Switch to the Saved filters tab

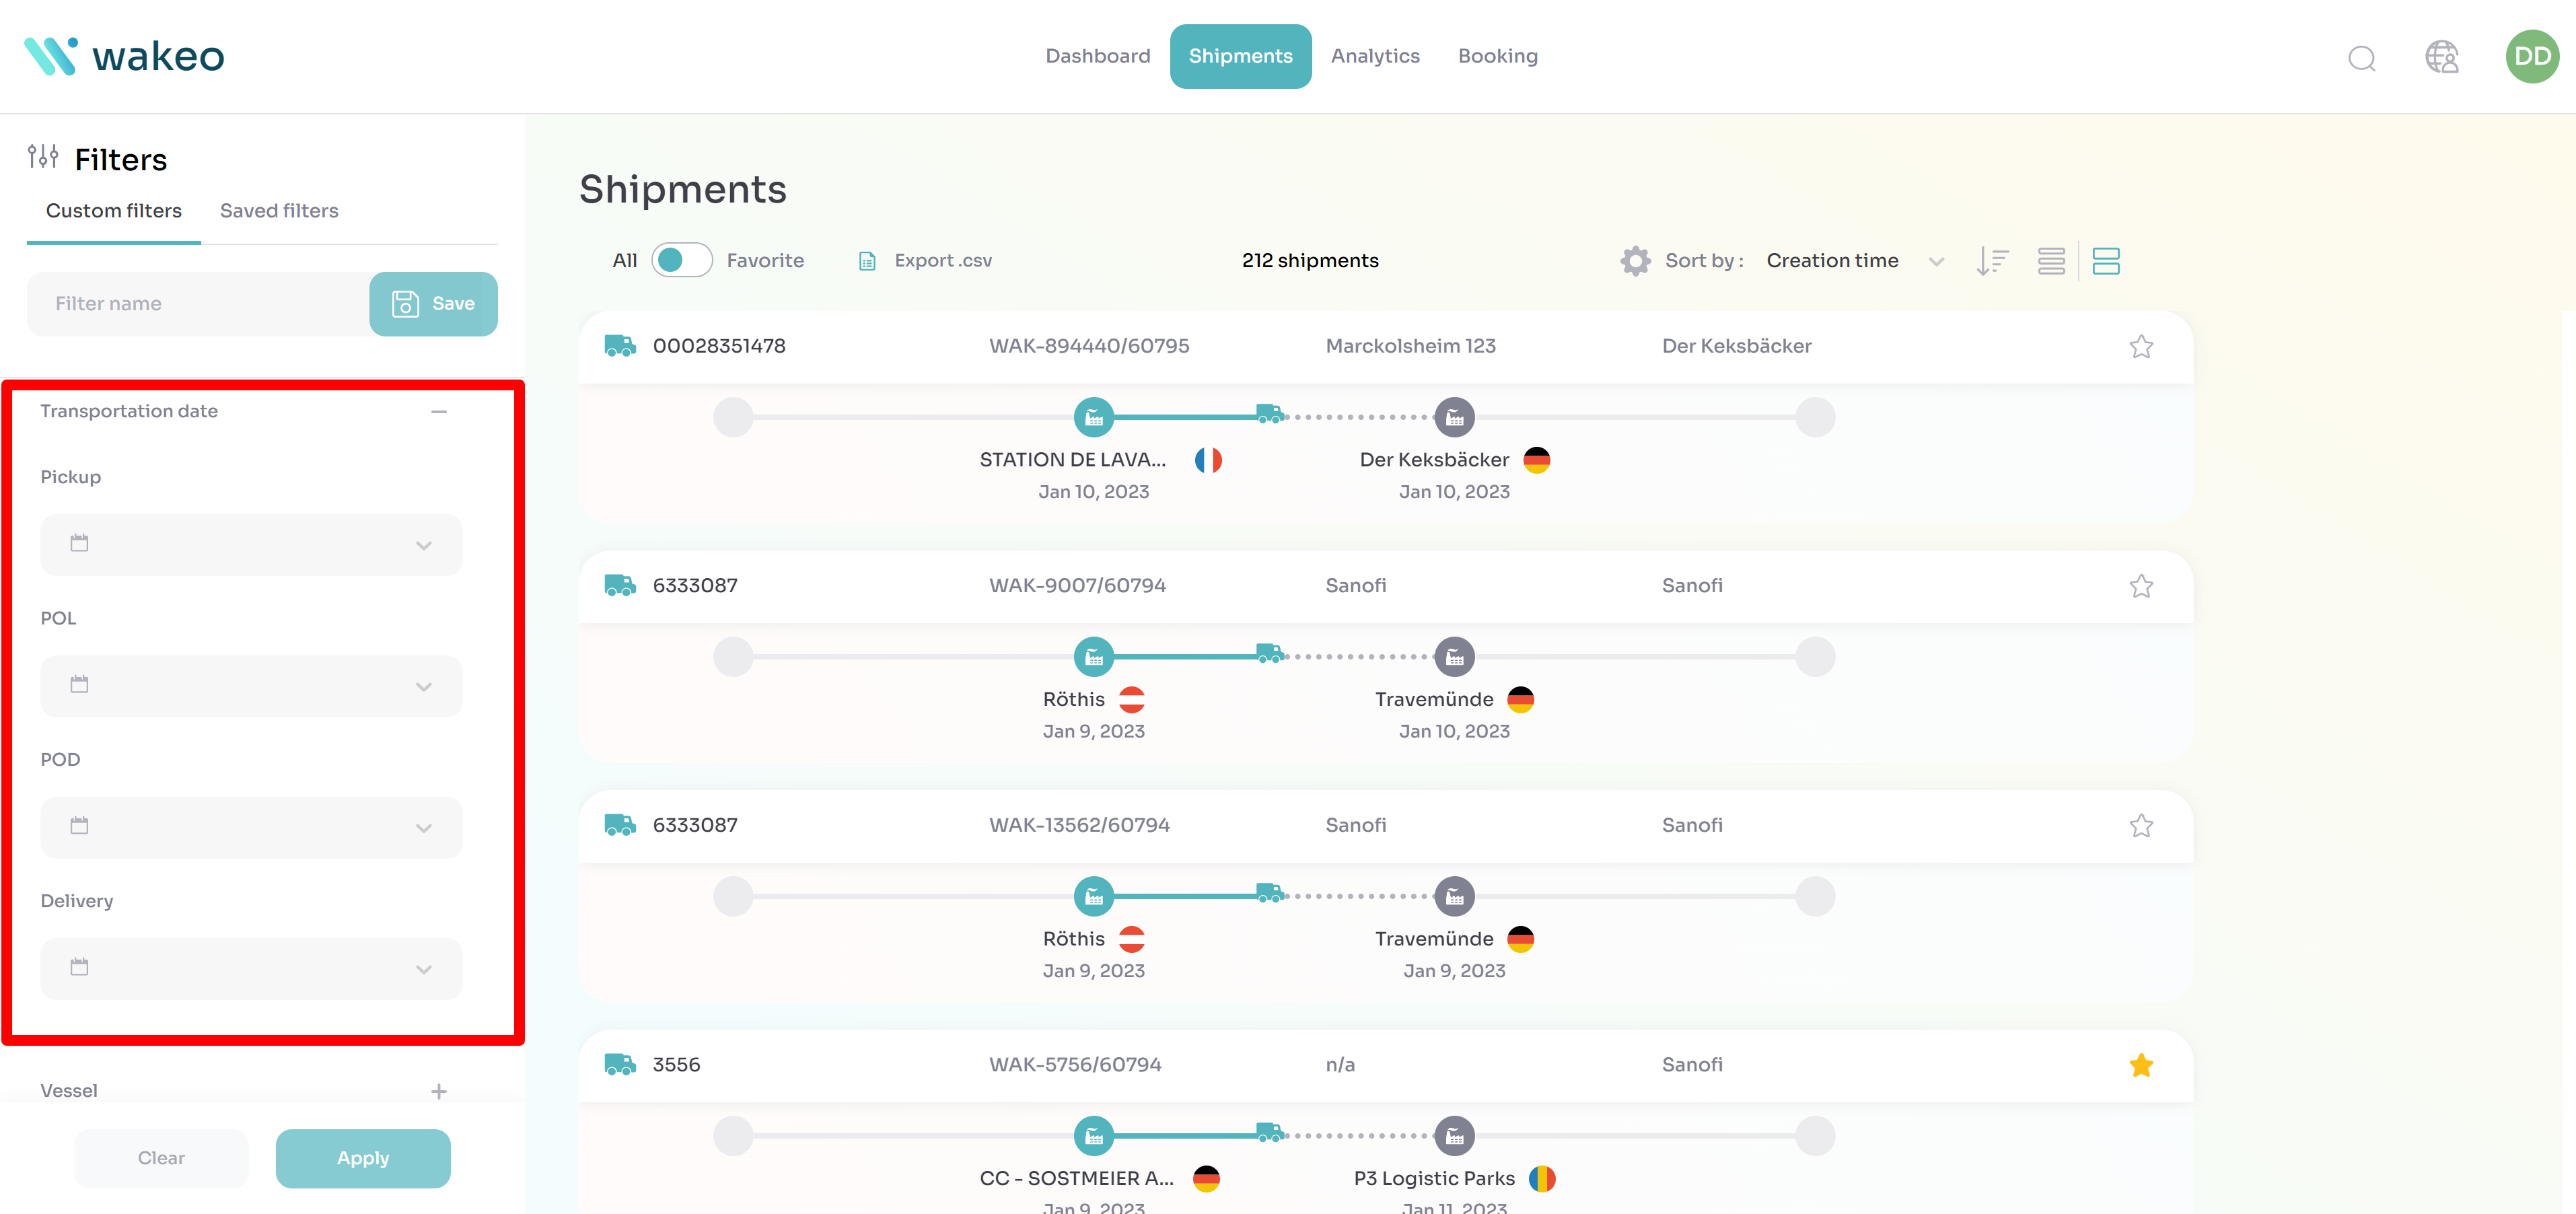coord(279,211)
